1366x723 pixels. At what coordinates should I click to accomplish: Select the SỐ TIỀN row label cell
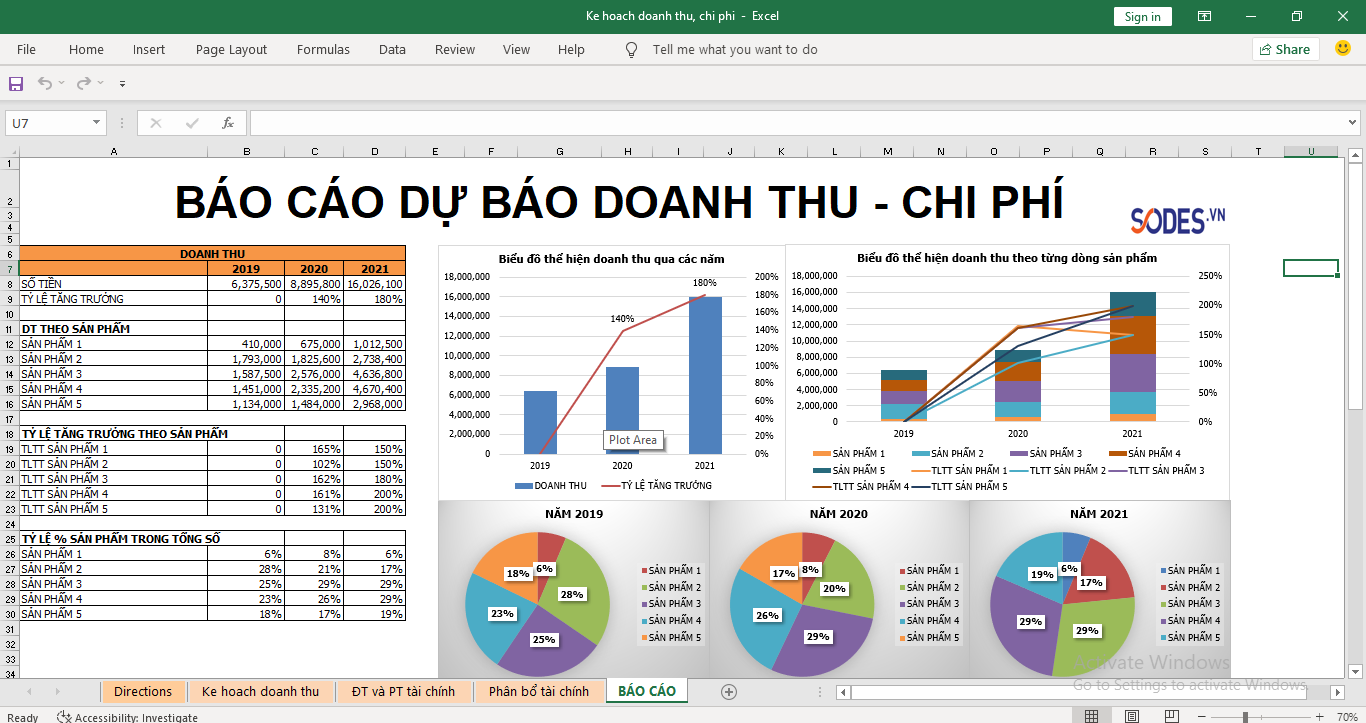click(x=114, y=284)
